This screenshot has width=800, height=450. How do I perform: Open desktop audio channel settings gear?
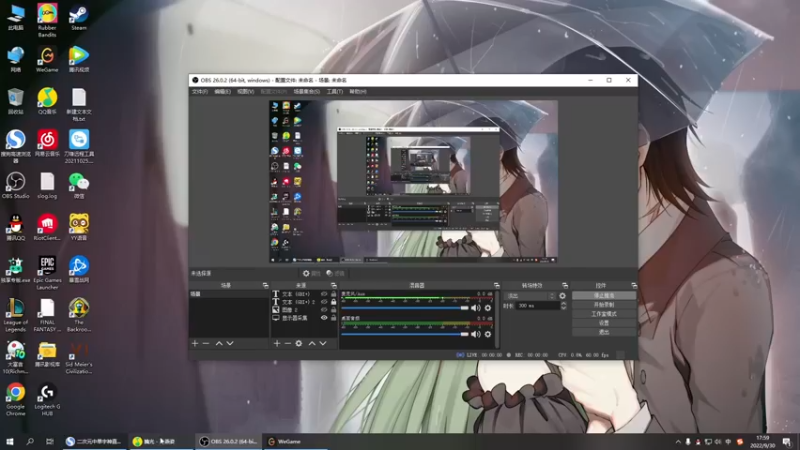coord(488,334)
